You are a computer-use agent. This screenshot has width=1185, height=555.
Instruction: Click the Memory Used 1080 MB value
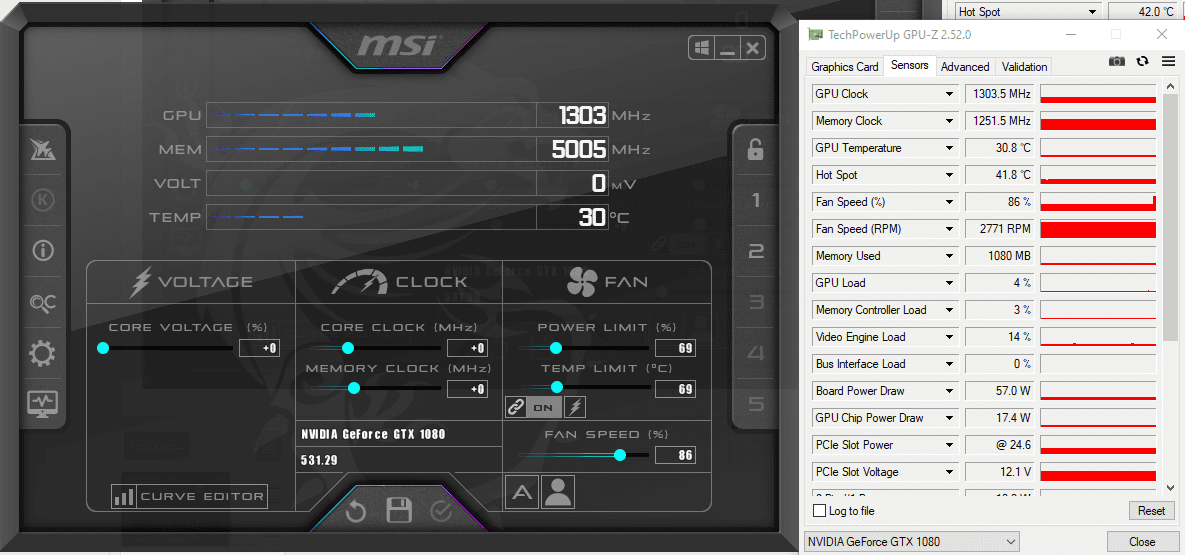click(1000, 256)
